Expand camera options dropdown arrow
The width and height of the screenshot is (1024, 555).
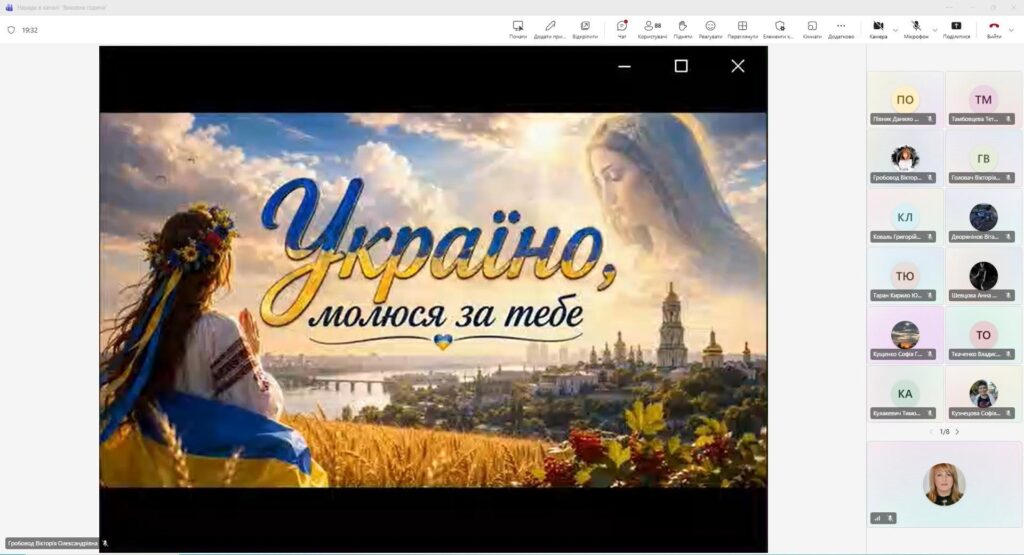(x=895, y=30)
